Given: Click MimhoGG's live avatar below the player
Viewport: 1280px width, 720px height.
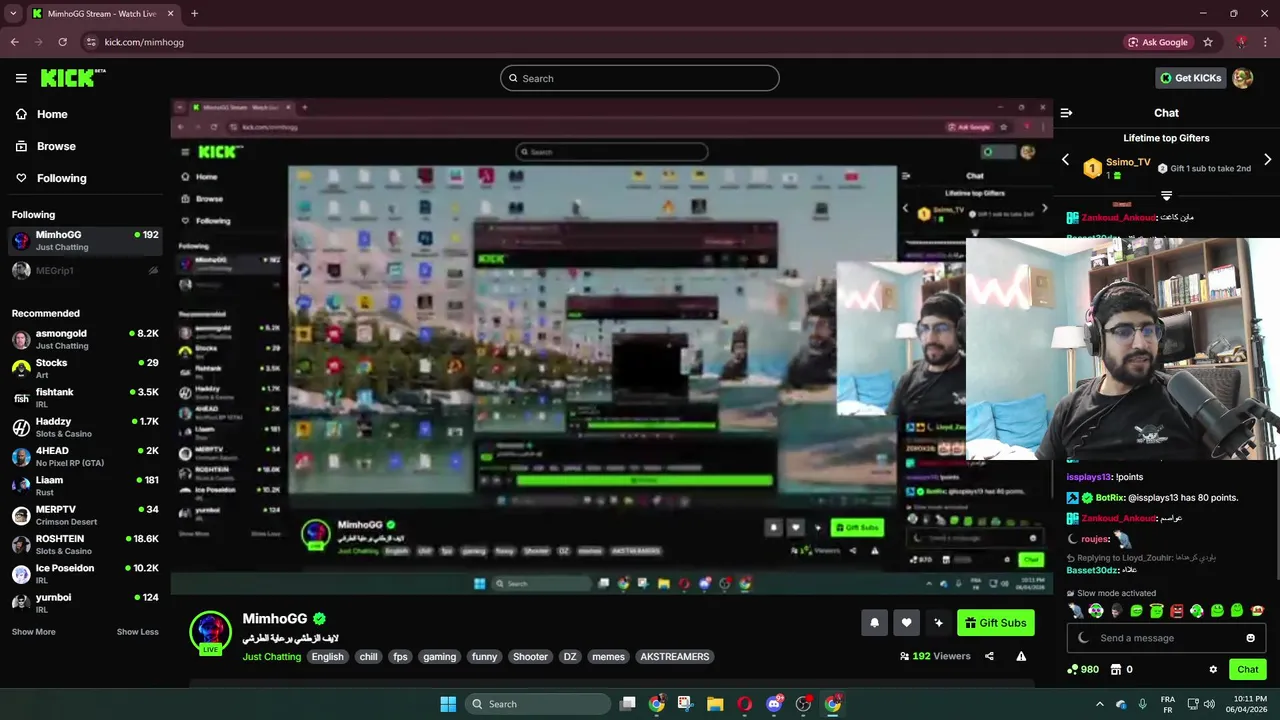Looking at the screenshot, I should pos(210,632).
